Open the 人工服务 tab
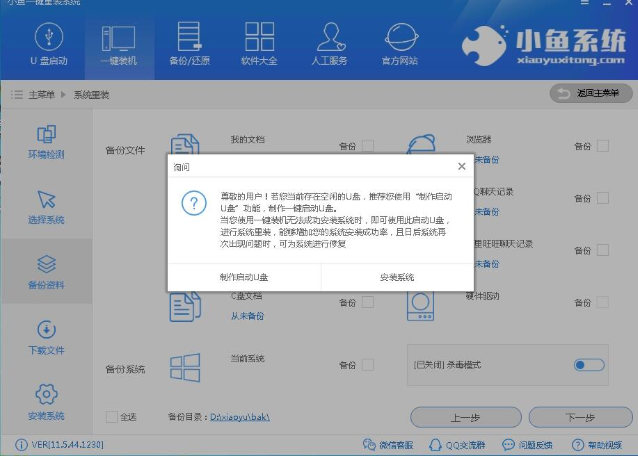The width and height of the screenshot is (638, 456). pyautogui.click(x=330, y=45)
